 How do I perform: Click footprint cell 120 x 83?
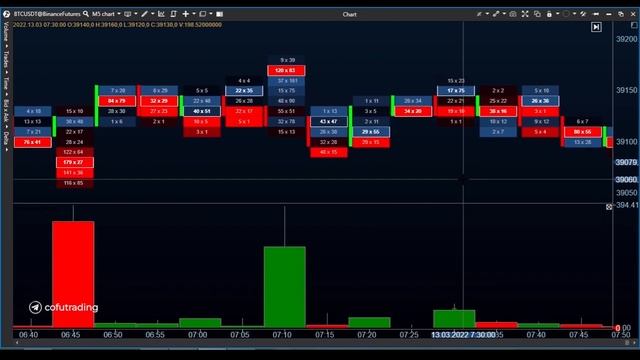[x=286, y=70]
